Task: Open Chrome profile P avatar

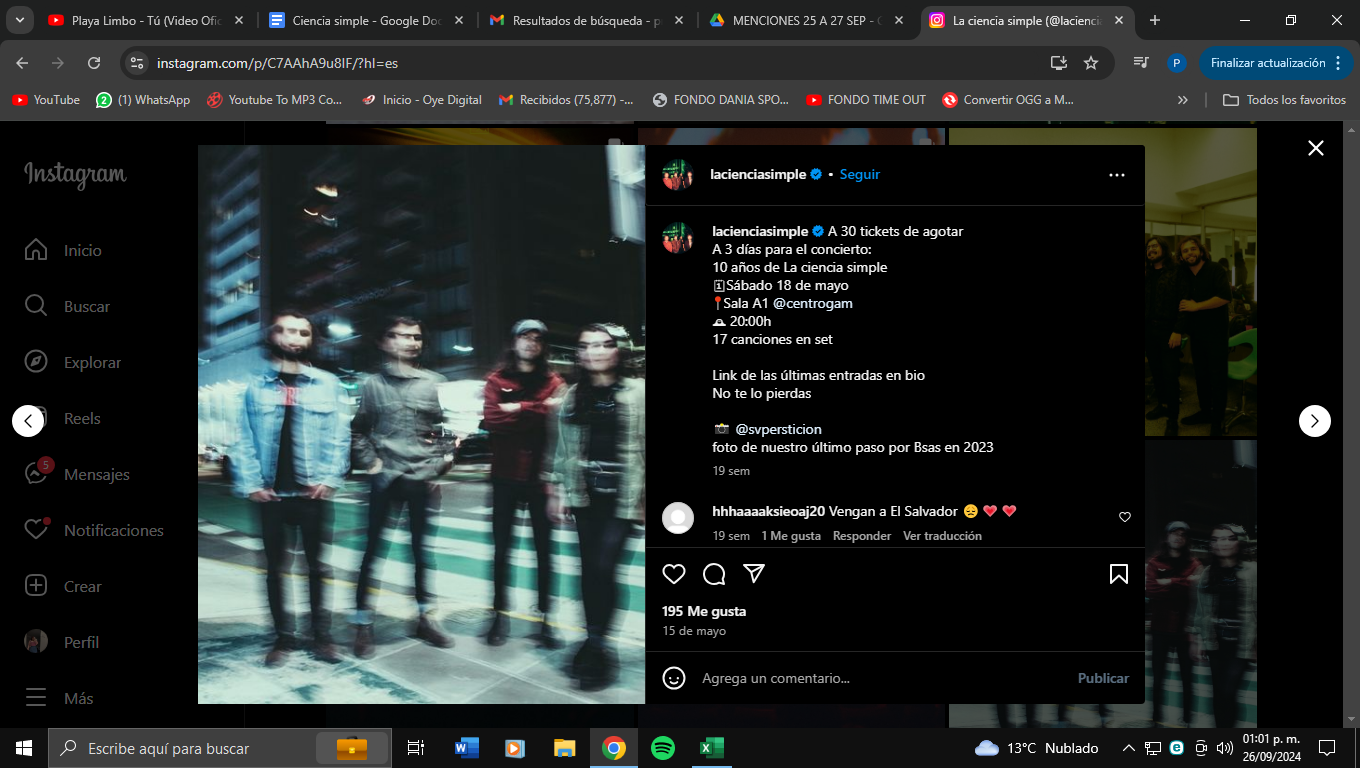Action: pyautogui.click(x=1177, y=63)
